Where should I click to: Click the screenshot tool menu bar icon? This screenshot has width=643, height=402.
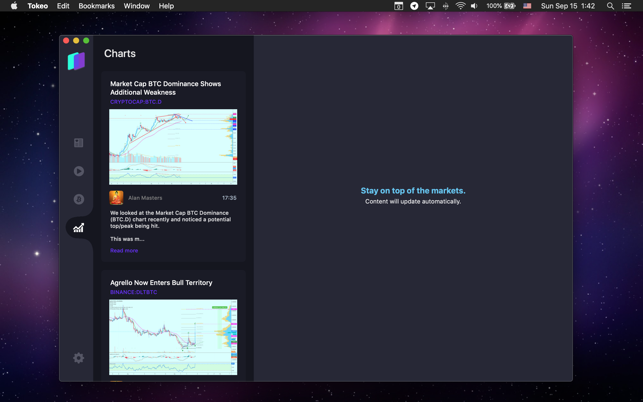[399, 6]
